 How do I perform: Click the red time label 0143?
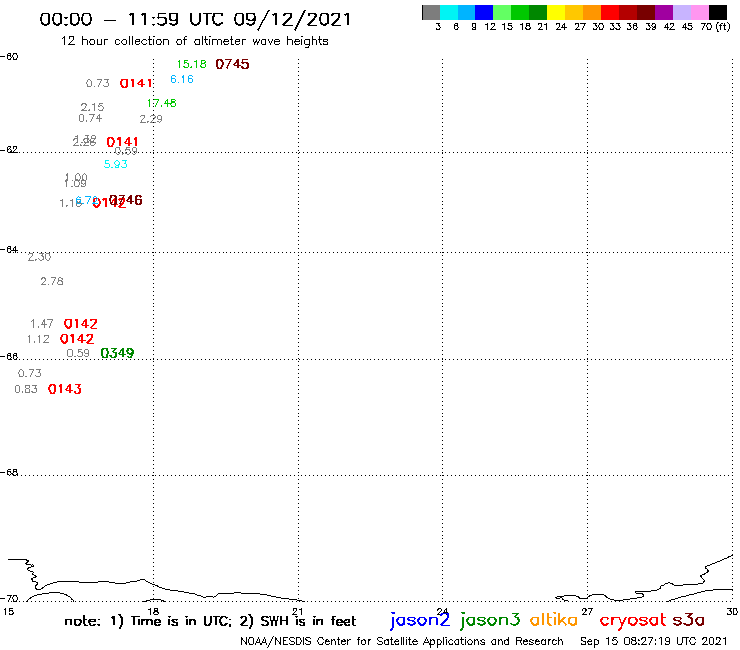coord(65,389)
